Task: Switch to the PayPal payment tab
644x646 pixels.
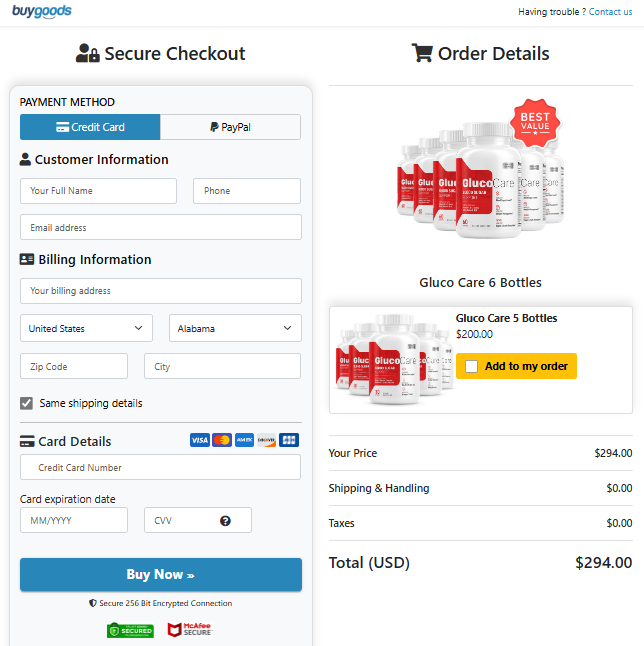Action: tap(230, 127)
